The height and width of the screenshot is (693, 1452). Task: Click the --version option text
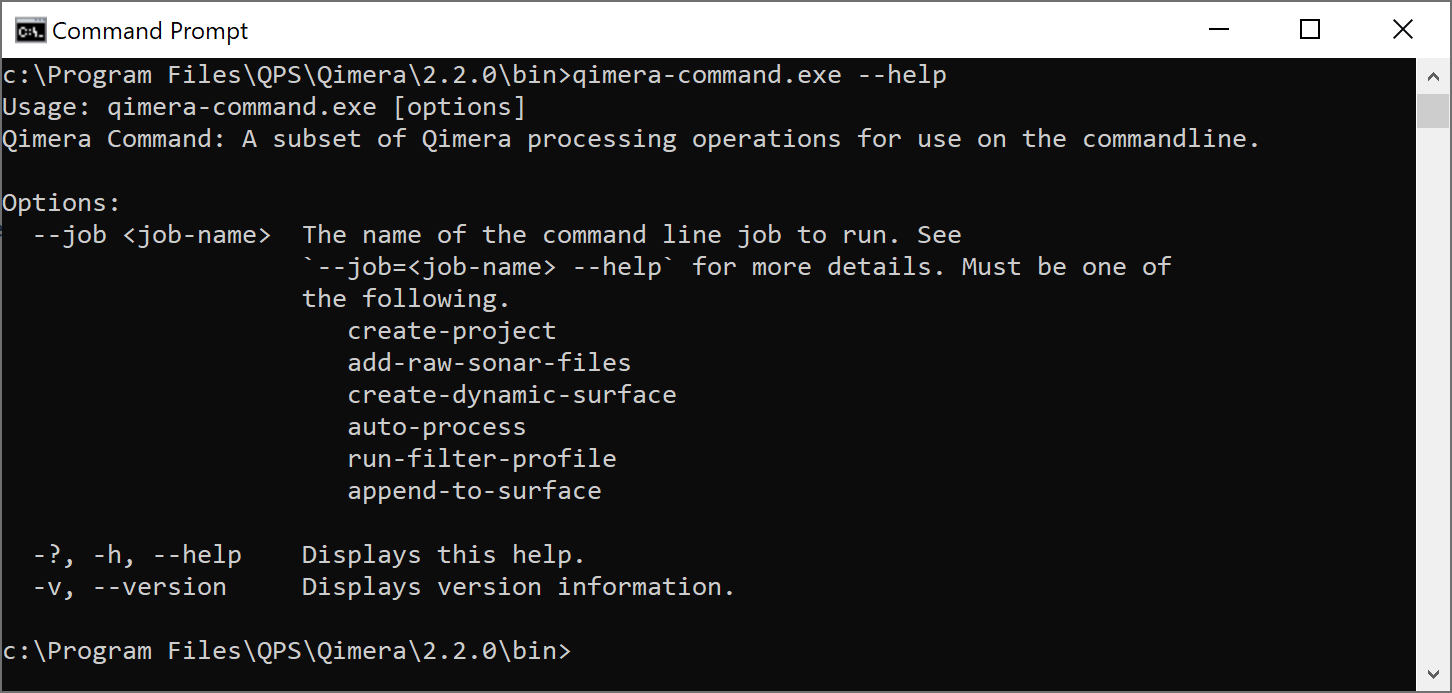159,587
